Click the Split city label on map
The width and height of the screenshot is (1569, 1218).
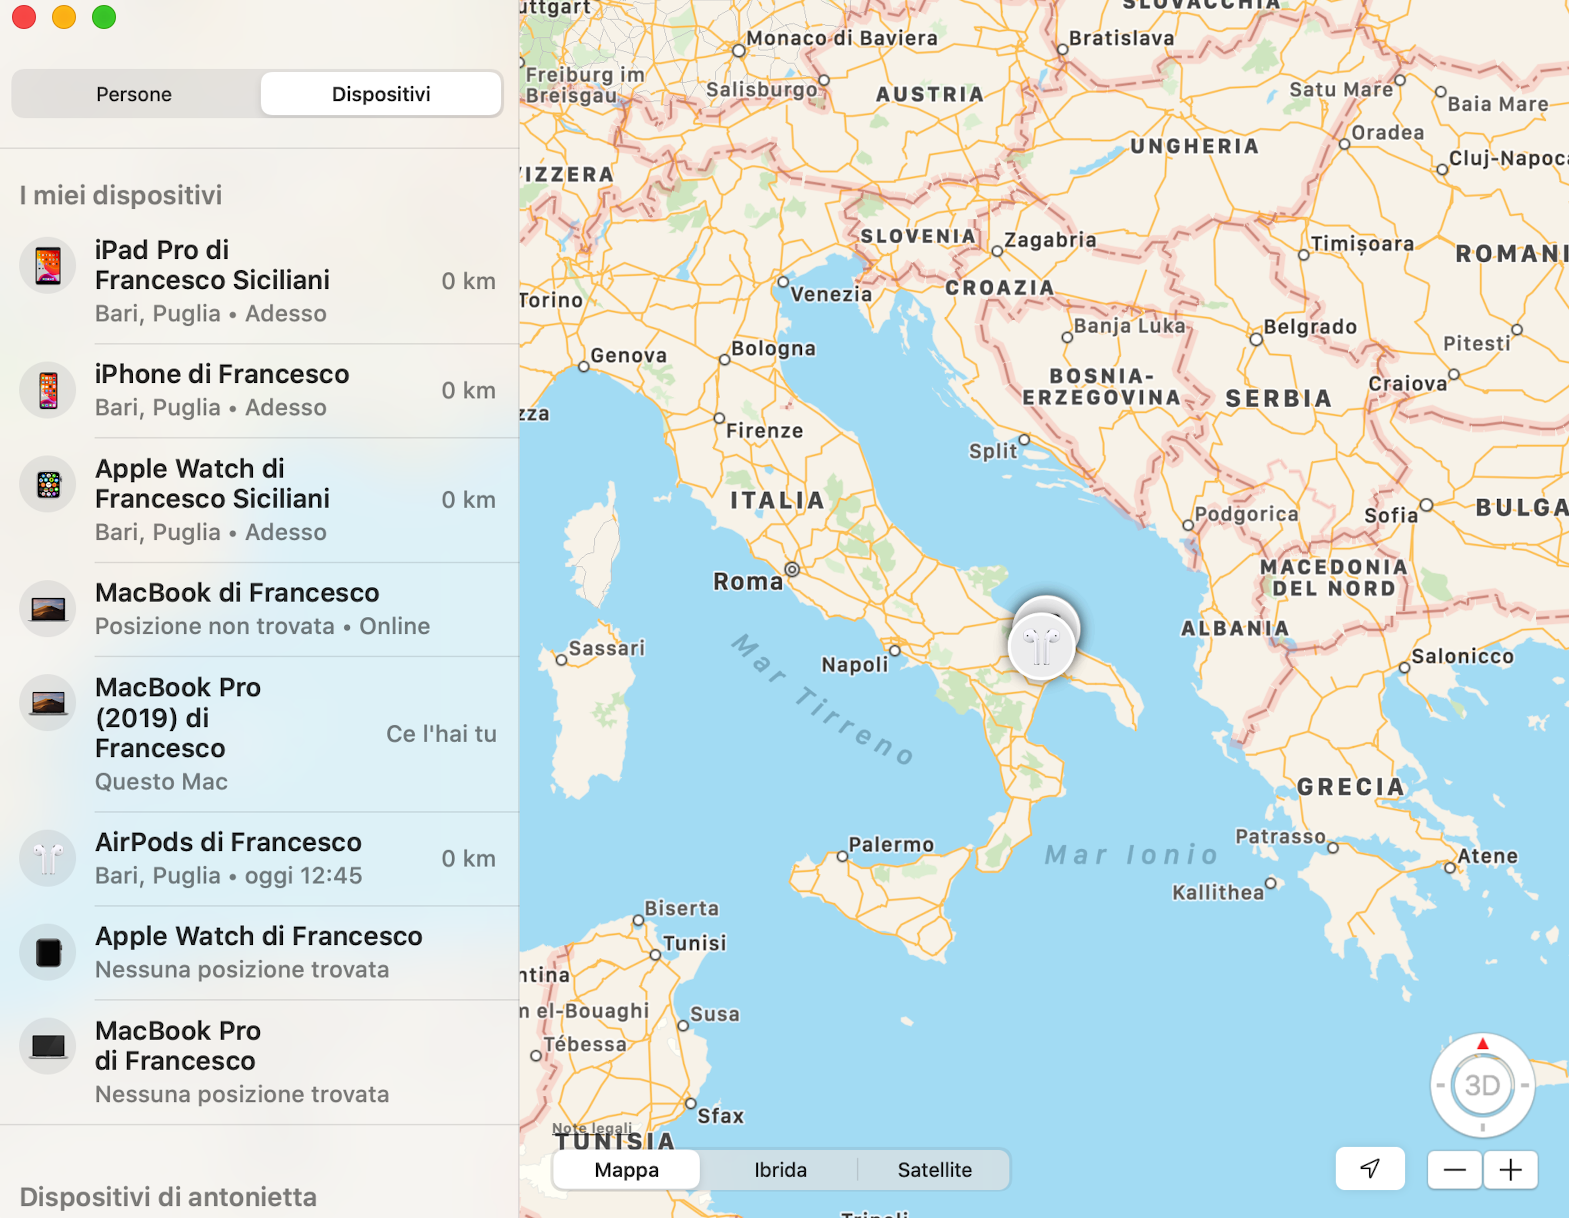992,451
